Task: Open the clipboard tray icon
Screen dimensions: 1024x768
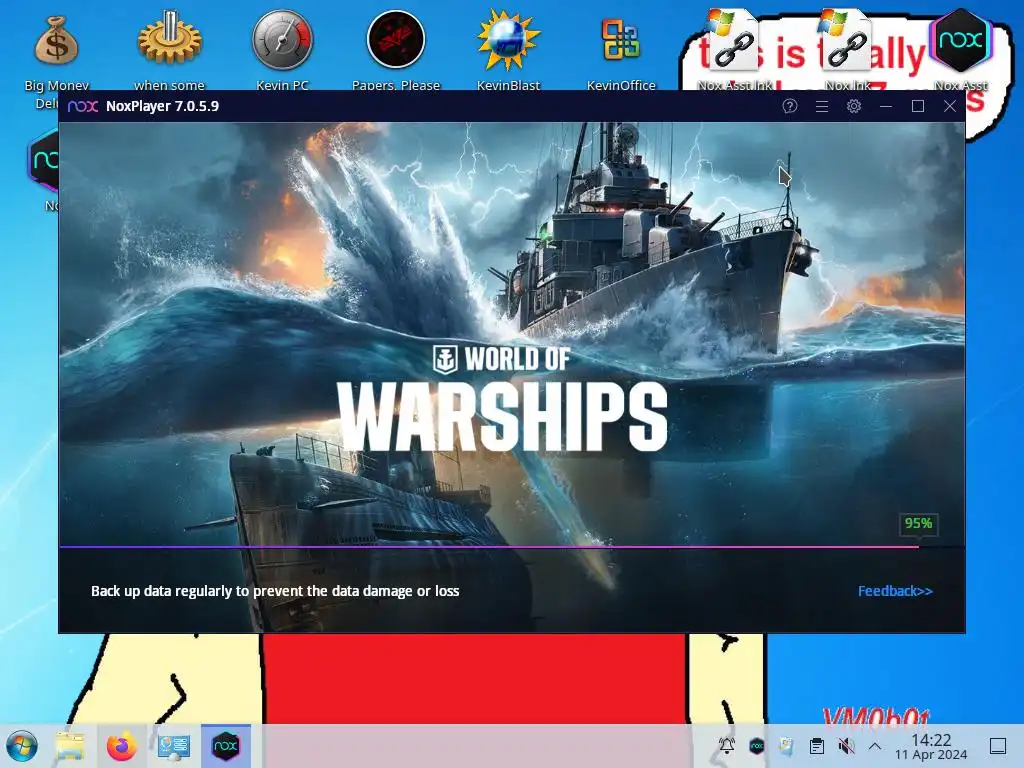Action: point(816,746)
